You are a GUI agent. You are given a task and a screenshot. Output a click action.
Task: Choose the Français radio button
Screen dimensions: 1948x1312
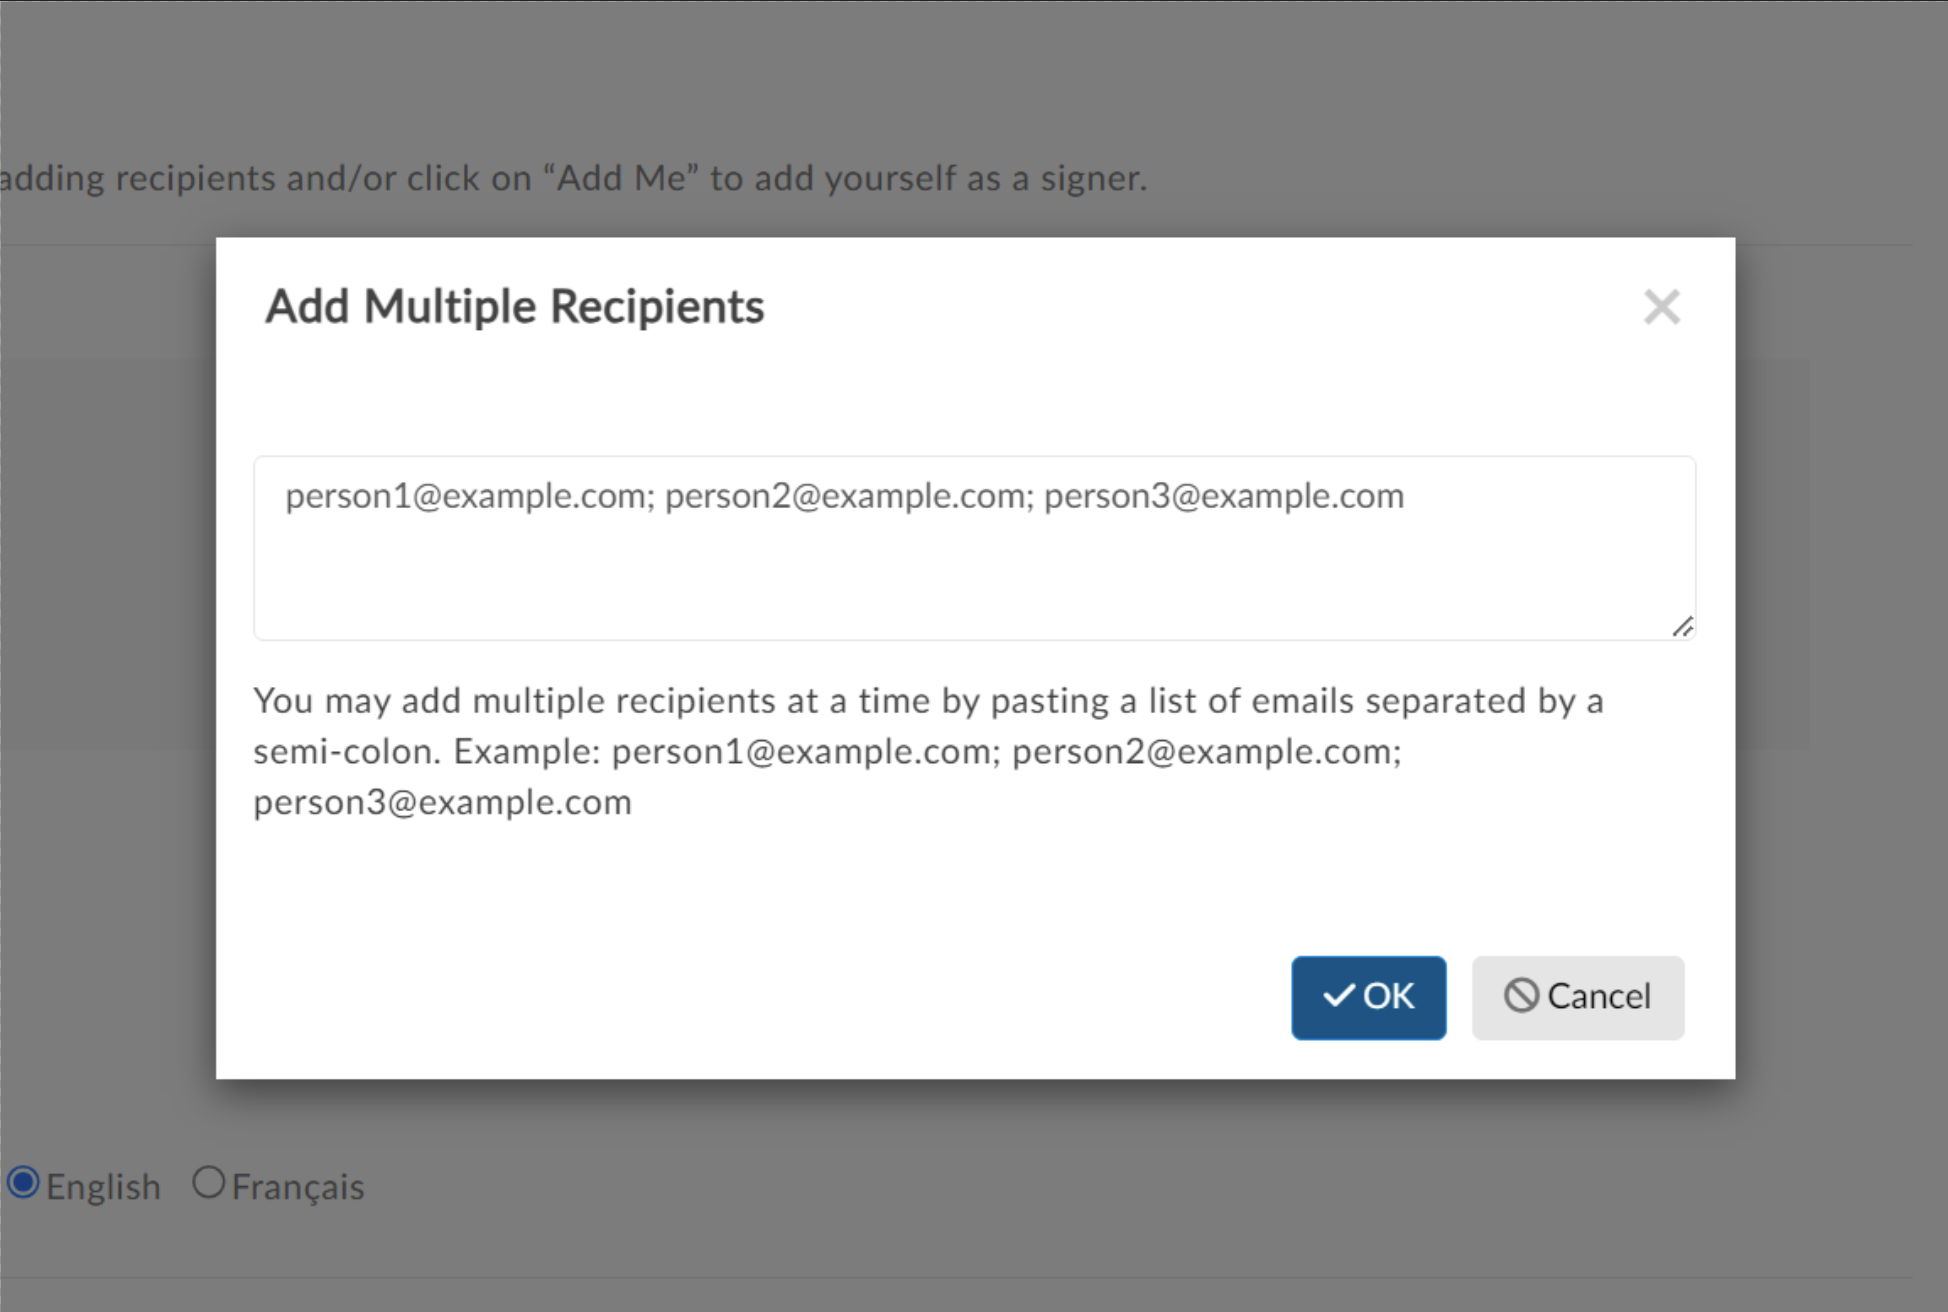tap(208, 1182)
